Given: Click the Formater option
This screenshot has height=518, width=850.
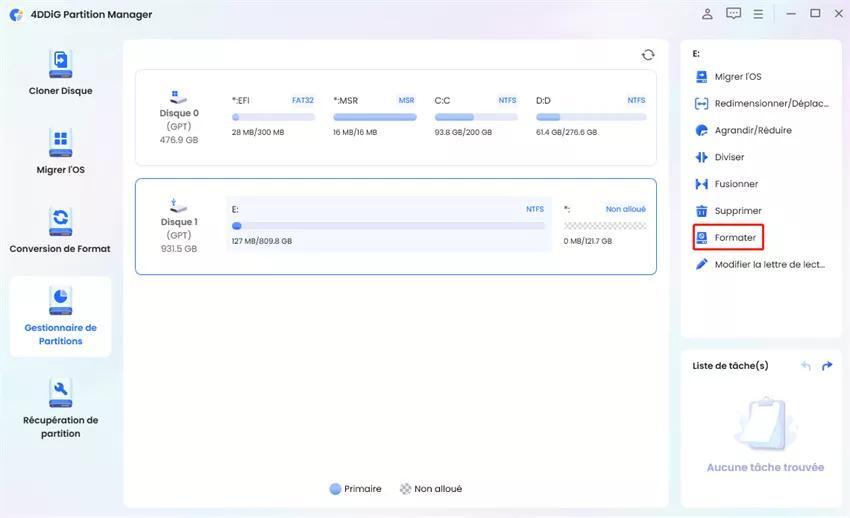Looking at the screenshot, I should click(x=734, y=238).
